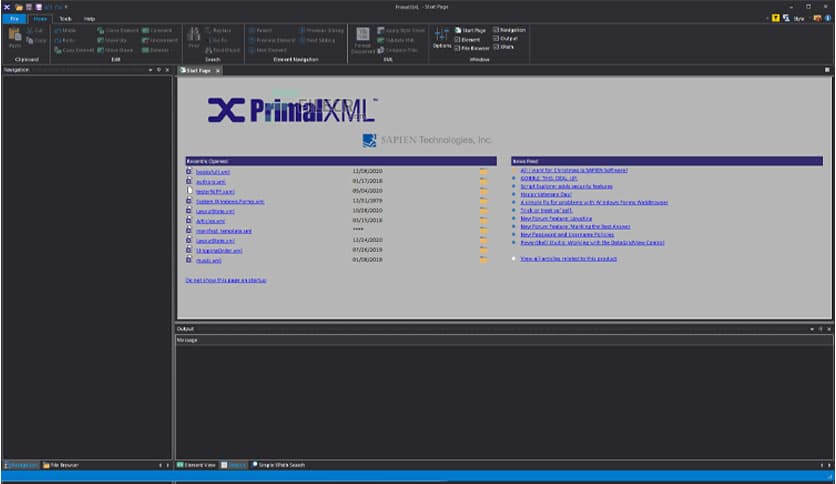
Task: Click the Redo ribbon icon
Action: [x=58, y=41]
